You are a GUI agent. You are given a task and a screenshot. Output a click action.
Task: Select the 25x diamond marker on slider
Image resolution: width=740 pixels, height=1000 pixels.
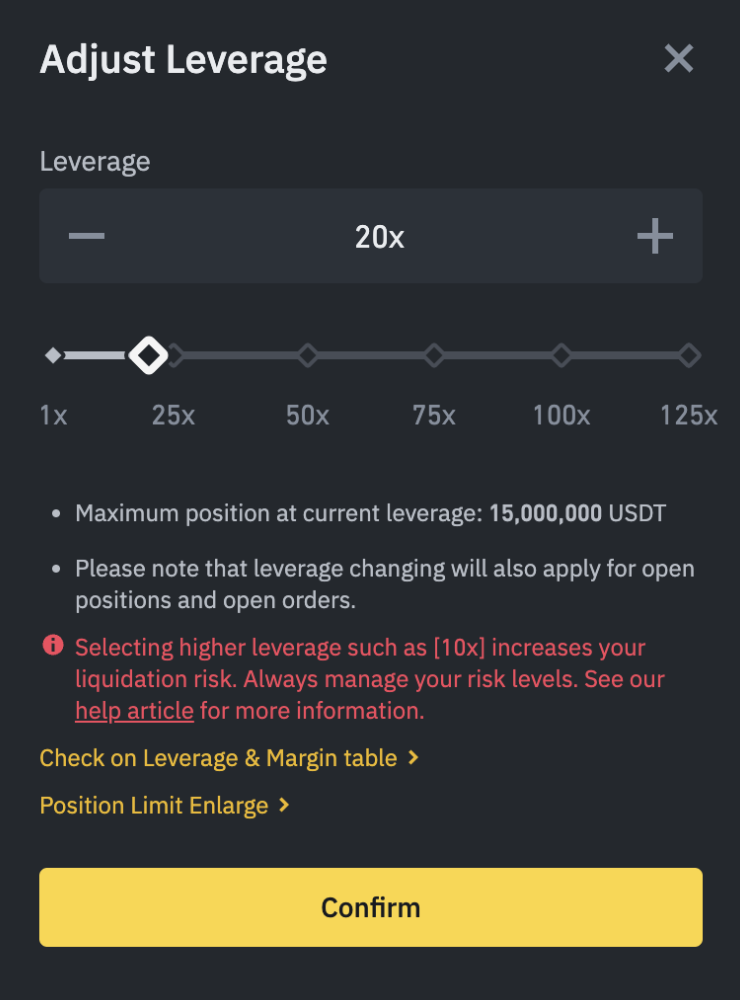point(176,355)
